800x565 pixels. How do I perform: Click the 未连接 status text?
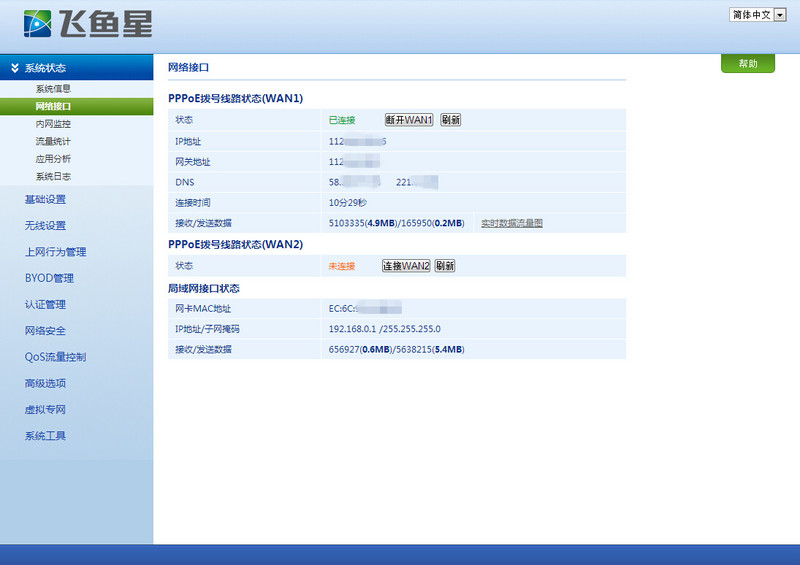click(342, 266)
